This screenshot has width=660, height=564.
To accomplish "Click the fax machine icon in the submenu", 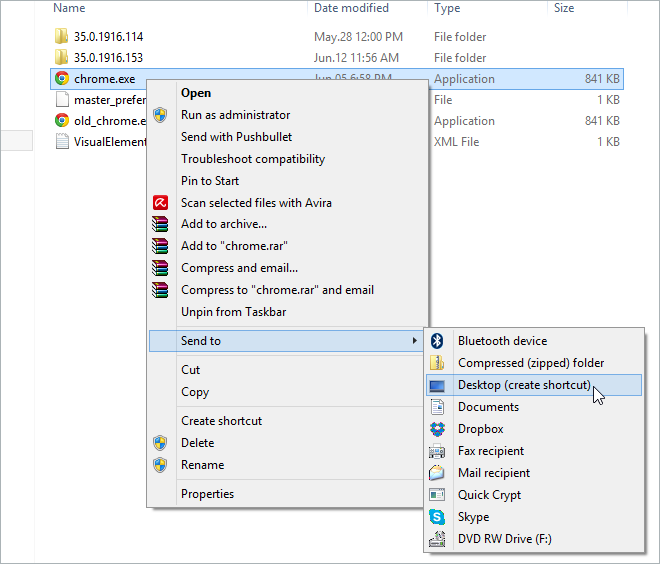I will (x=437, y=451).
